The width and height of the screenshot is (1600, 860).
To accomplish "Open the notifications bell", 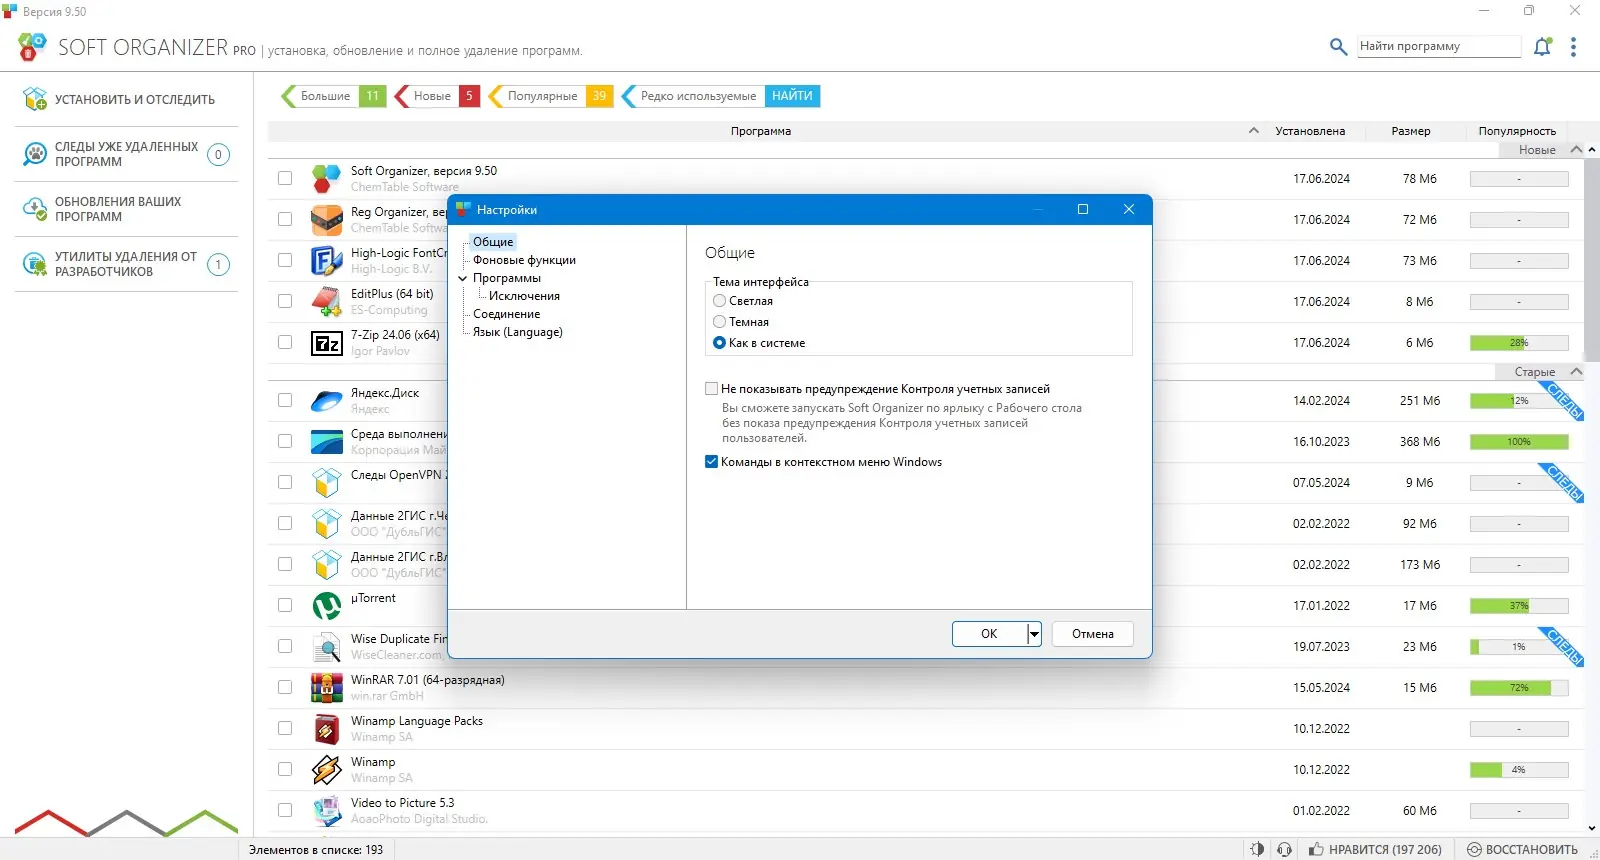I will point(1543,46).
